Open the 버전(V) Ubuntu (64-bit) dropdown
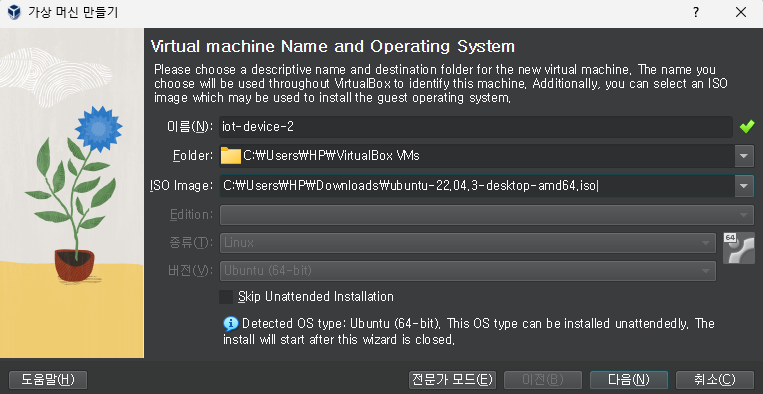 pos(468,271)
